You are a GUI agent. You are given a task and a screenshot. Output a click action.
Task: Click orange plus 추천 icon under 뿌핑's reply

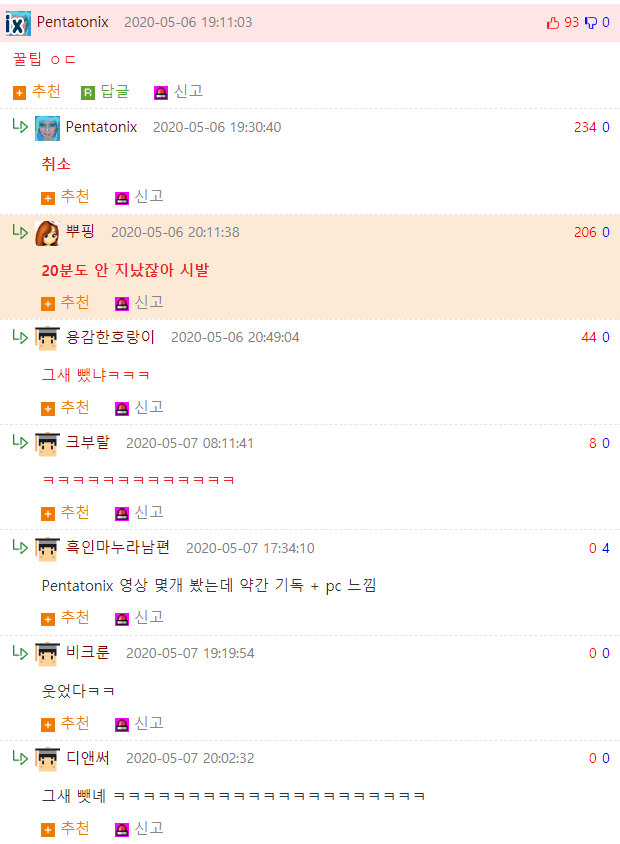(x=48, y=304)
